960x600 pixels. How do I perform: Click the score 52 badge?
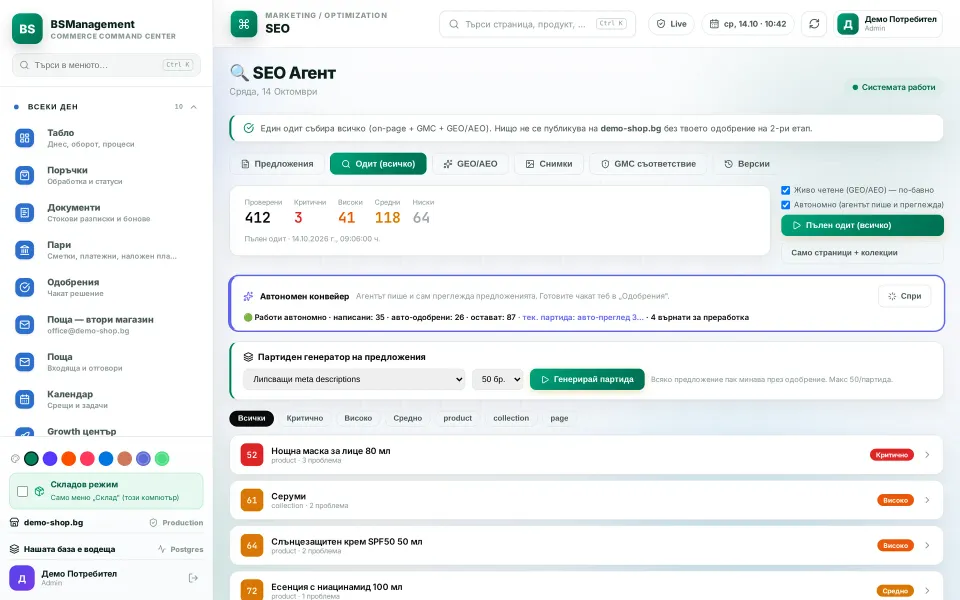pos(252,455)
